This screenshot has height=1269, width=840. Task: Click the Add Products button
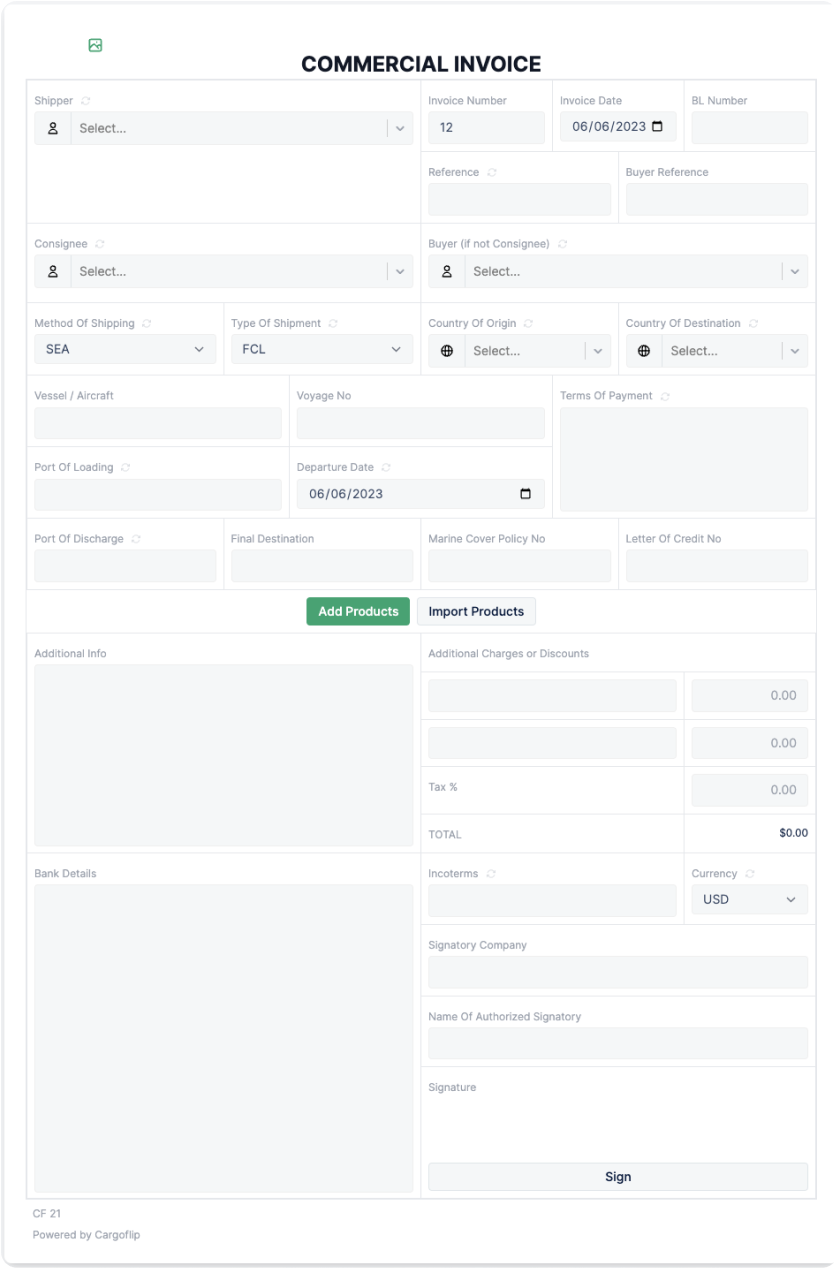(x=358, y=611)
